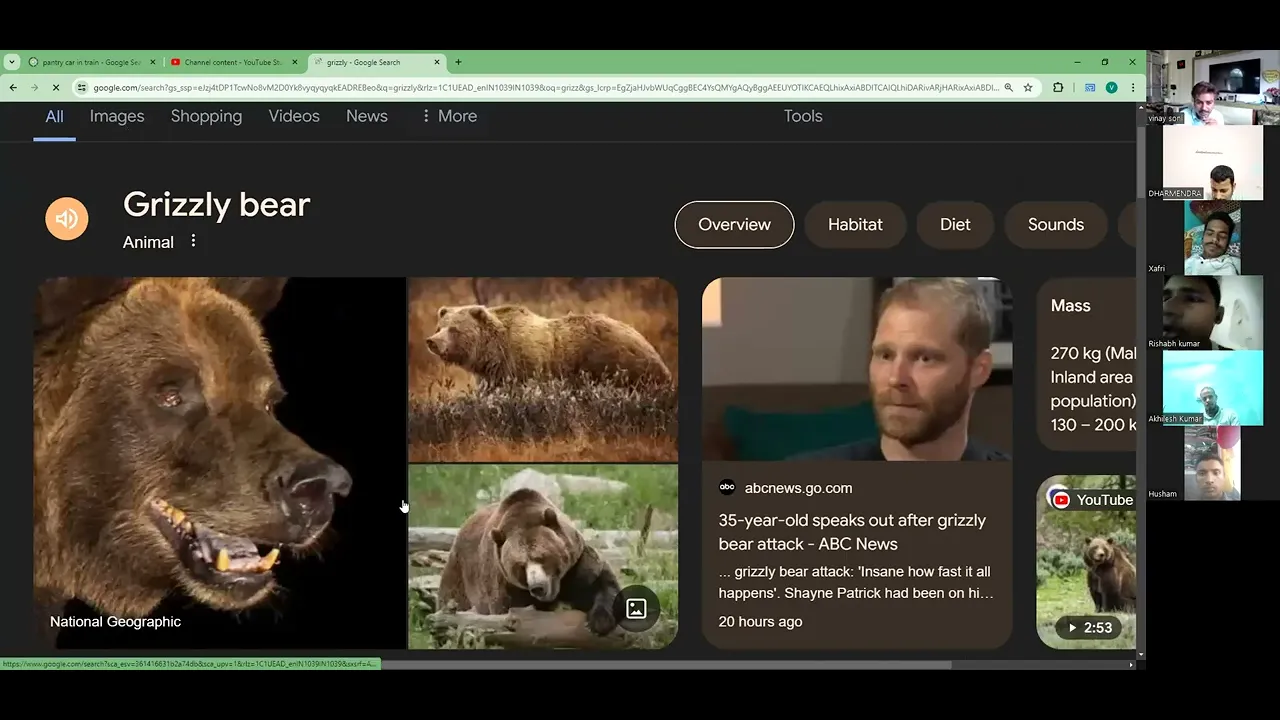Select the Diet chip

955,224
